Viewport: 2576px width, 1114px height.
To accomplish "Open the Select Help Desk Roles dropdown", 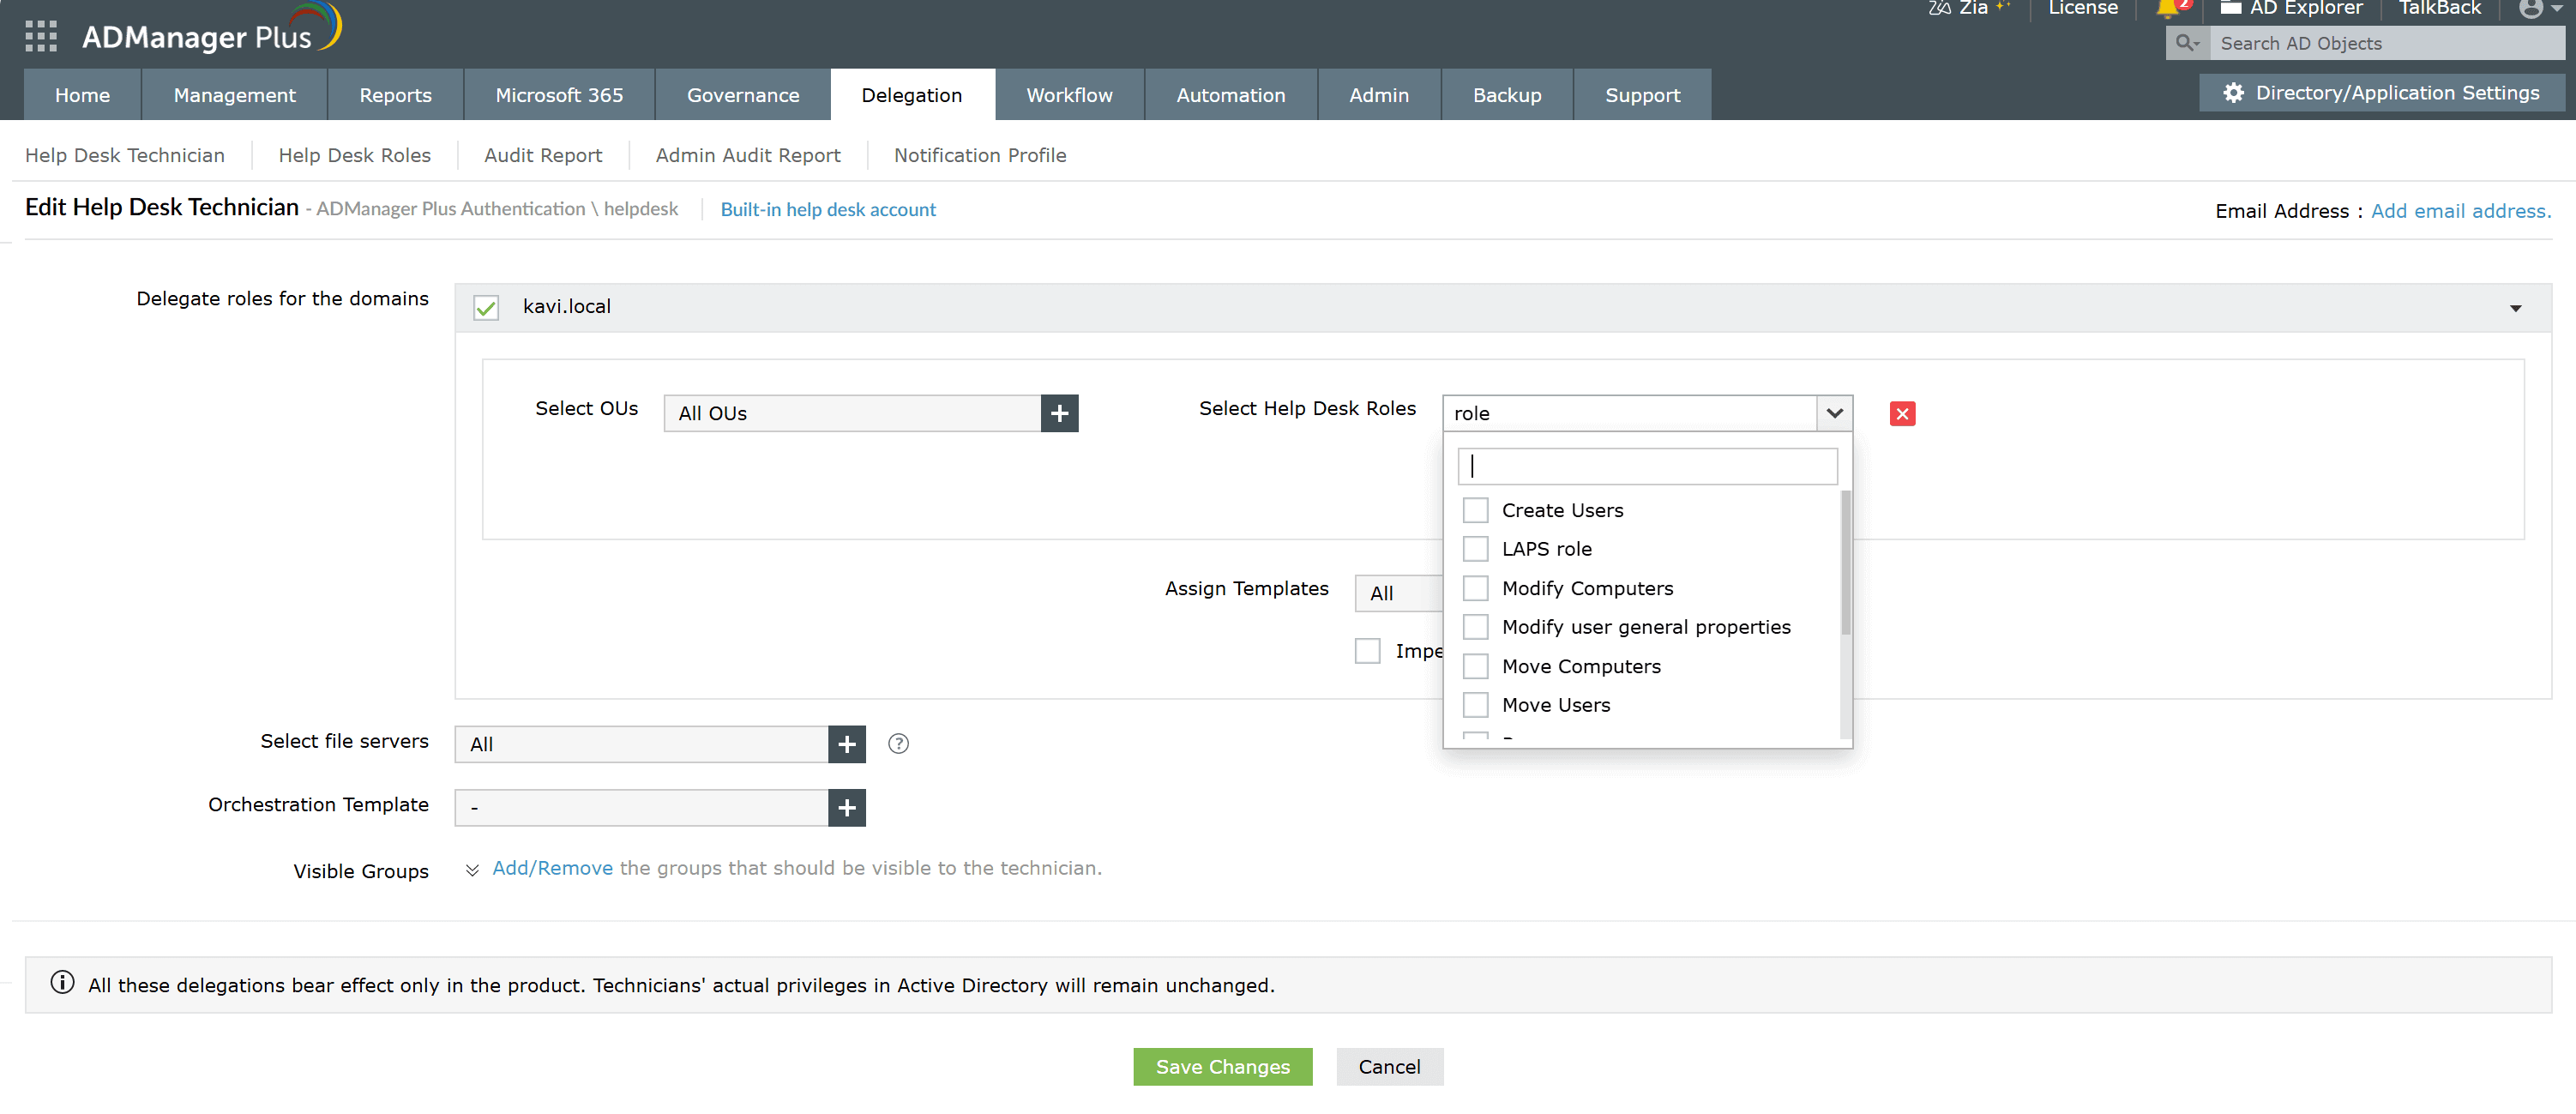I will coord(1834,413).
